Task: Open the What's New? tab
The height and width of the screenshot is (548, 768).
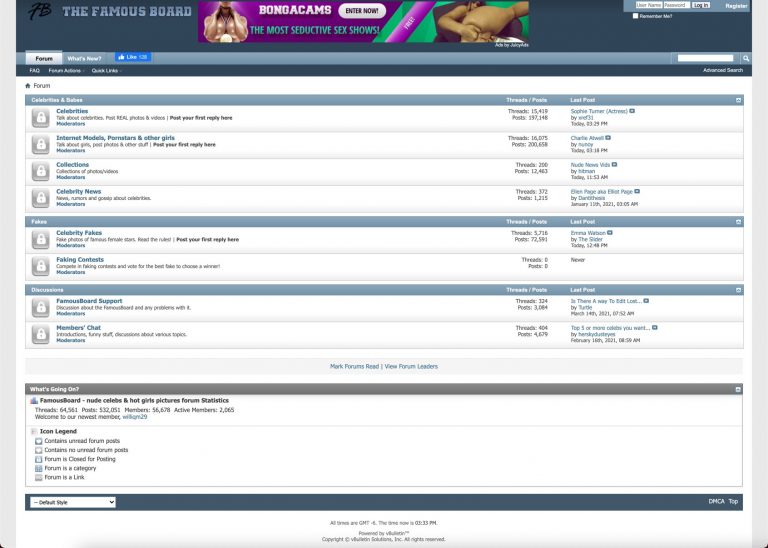Action: point(84,58)
